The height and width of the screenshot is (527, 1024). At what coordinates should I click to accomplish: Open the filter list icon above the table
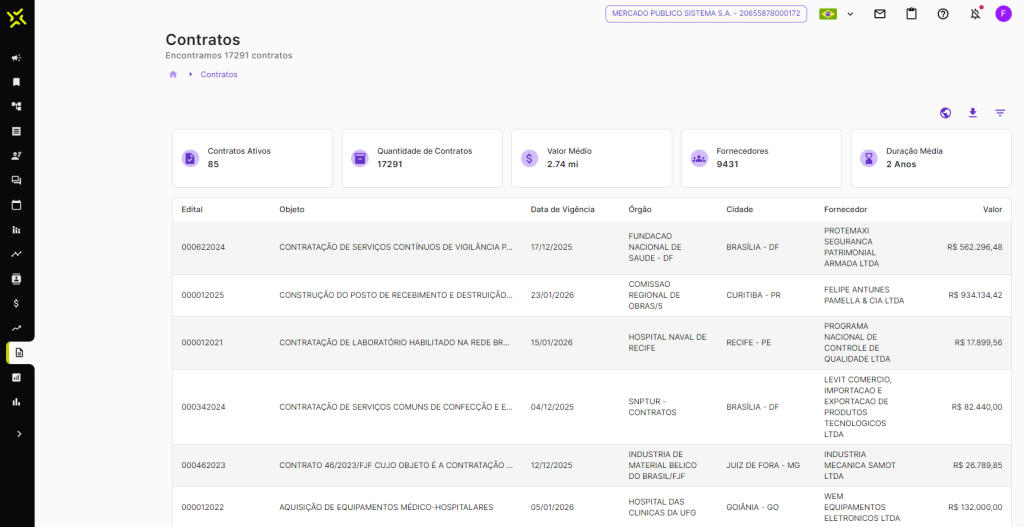click(x=1000, y=113)
